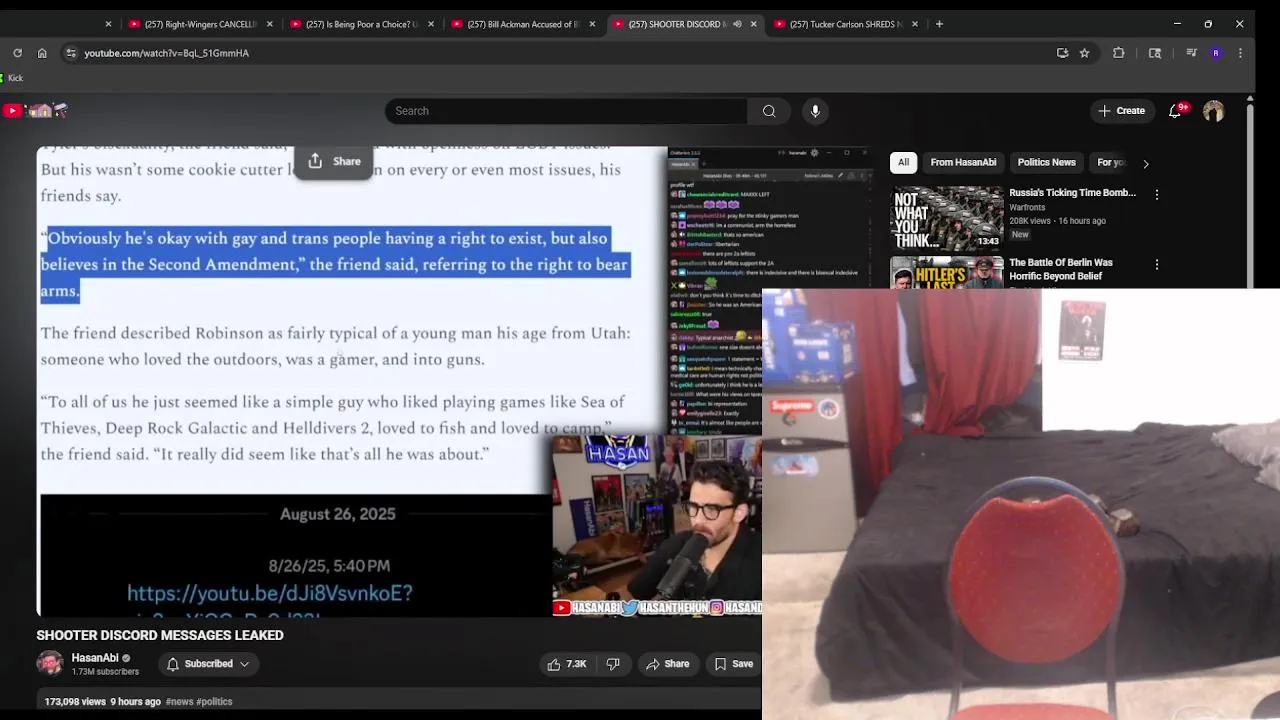Open the side panel icon in browser toolbar

[x=1155, y=53]
